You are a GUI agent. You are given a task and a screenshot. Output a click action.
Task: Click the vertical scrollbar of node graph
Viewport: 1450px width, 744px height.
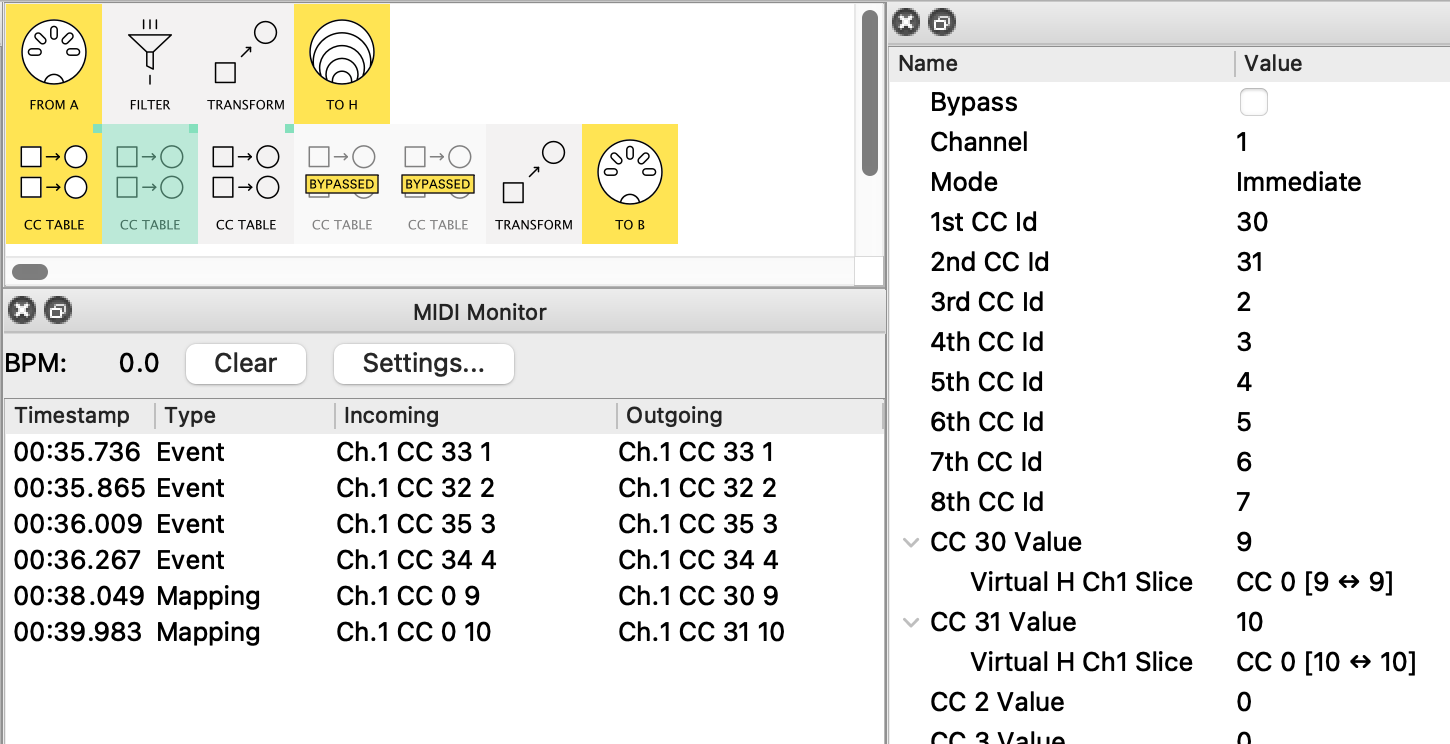[869, 90]
